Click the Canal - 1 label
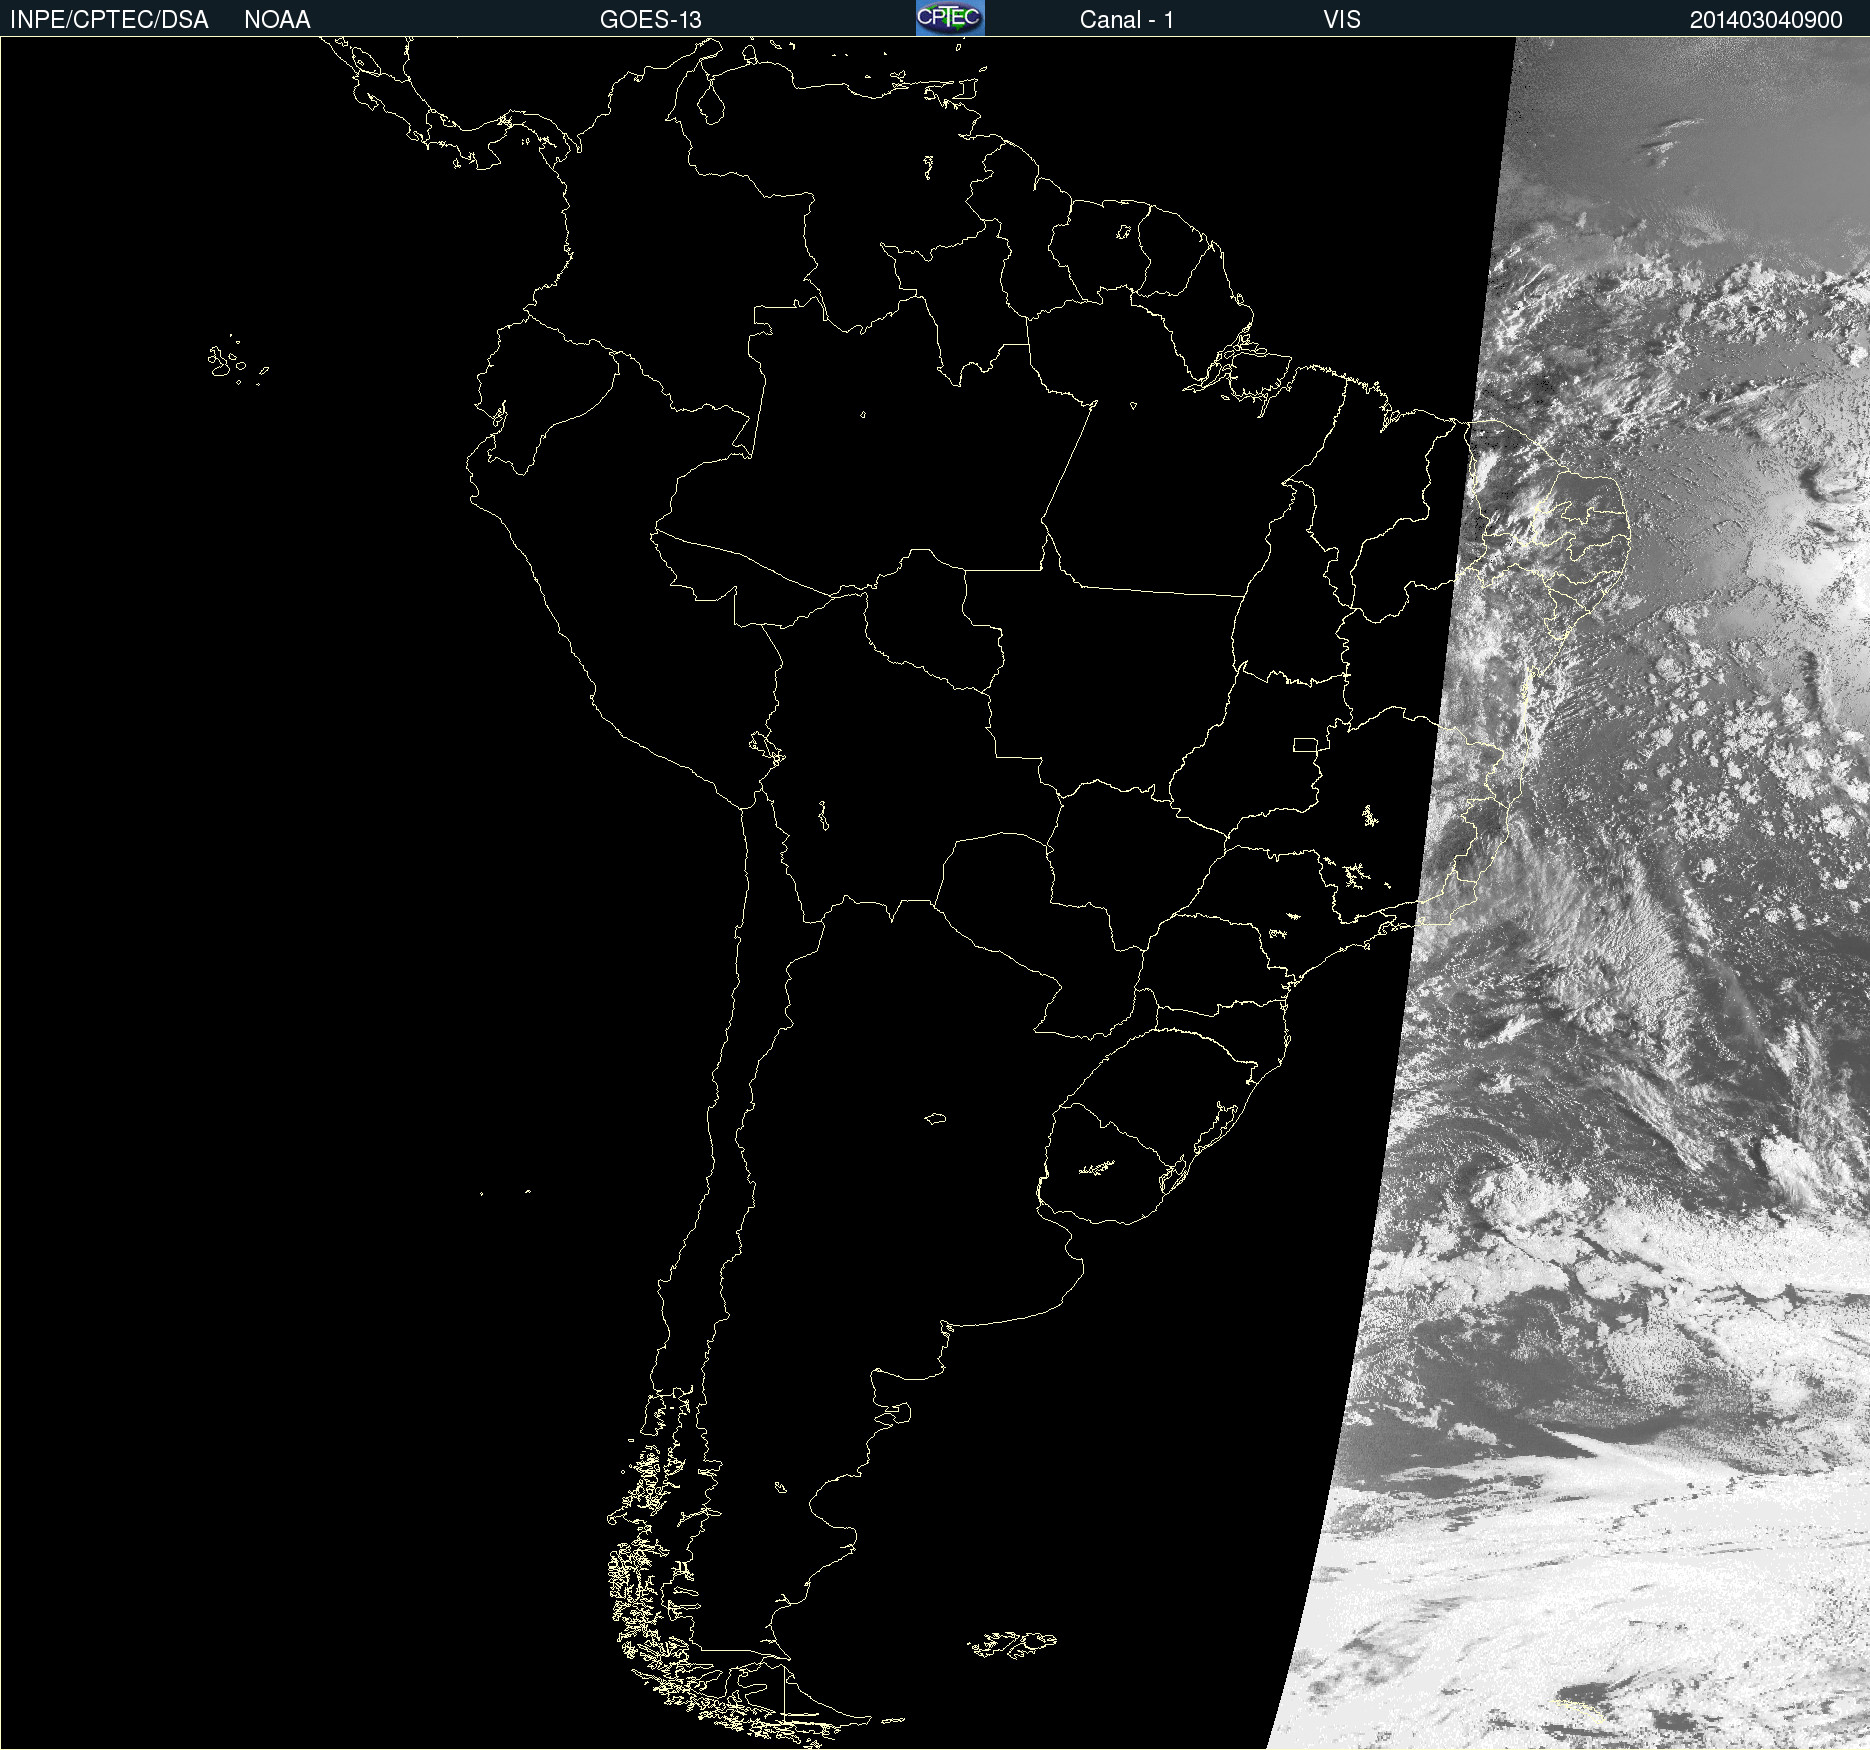Screen dimensions: 1870x1750 [x=1126, y=20]
